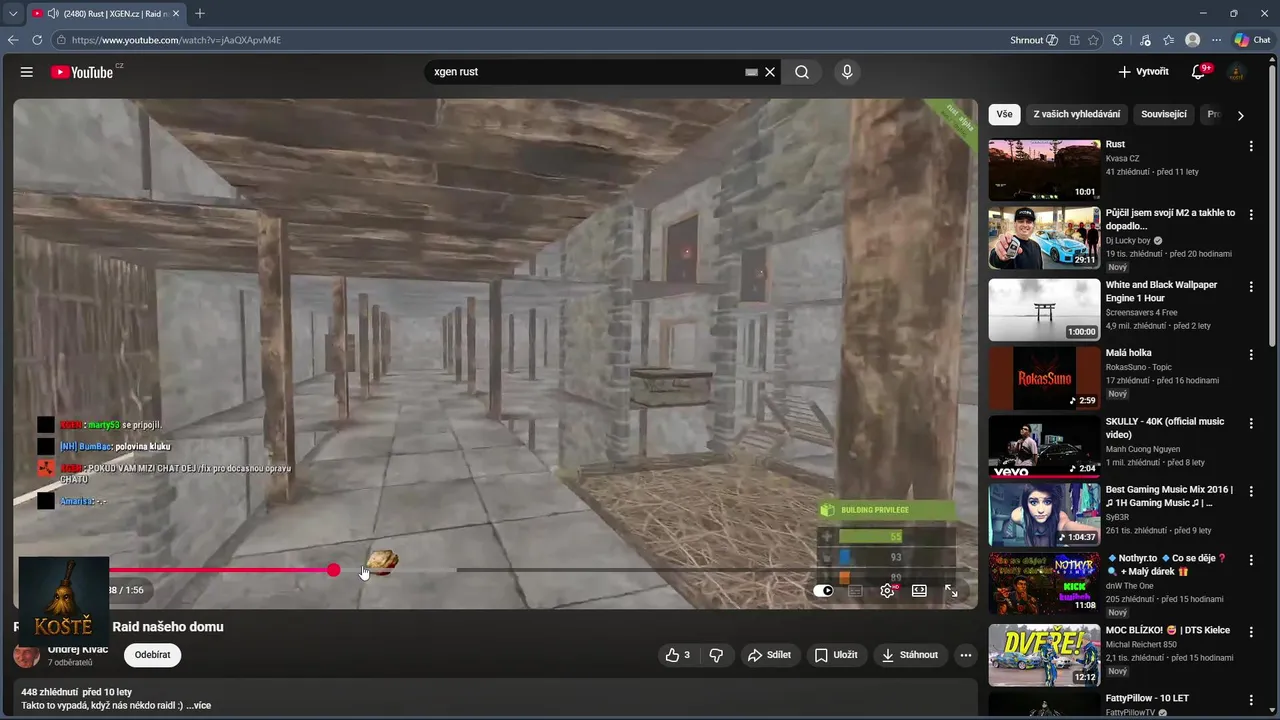Viewport: 1280px width, 720px height.
Task: Reload the page with the refresh icon
Action: (37, 40)
